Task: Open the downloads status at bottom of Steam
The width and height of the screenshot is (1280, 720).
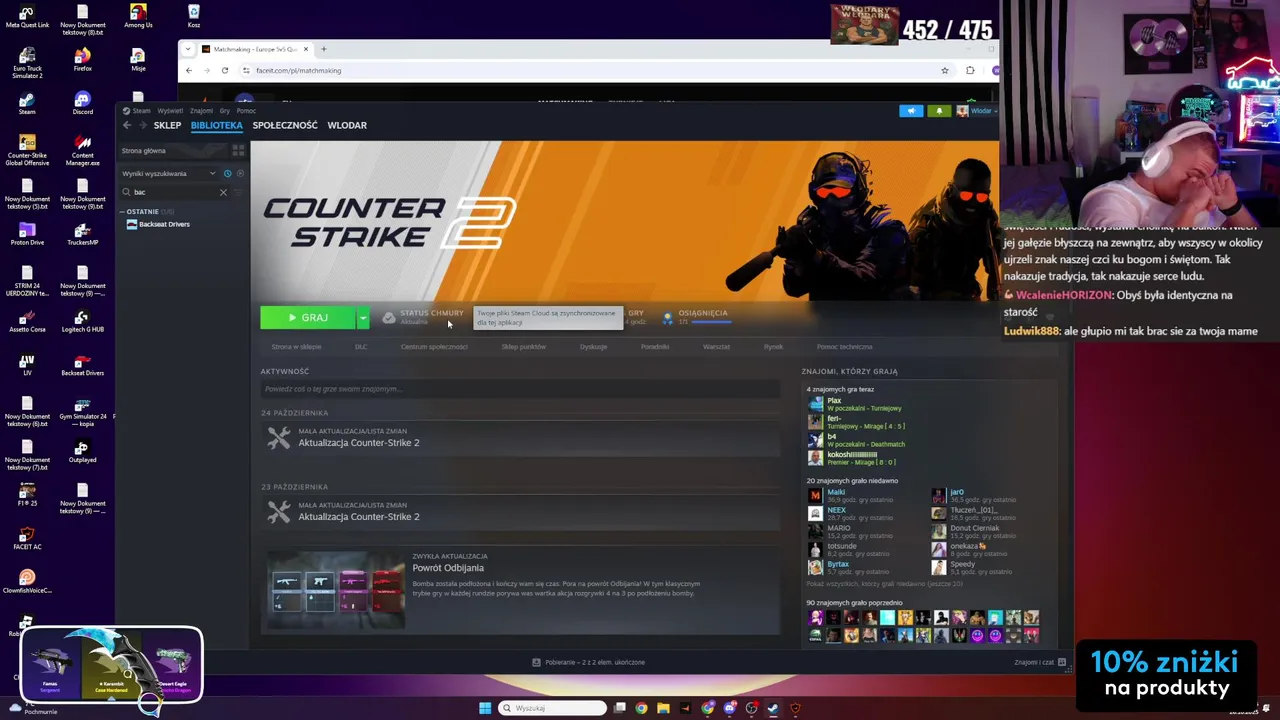Action: pyautogui.click(x=589, y=662)
